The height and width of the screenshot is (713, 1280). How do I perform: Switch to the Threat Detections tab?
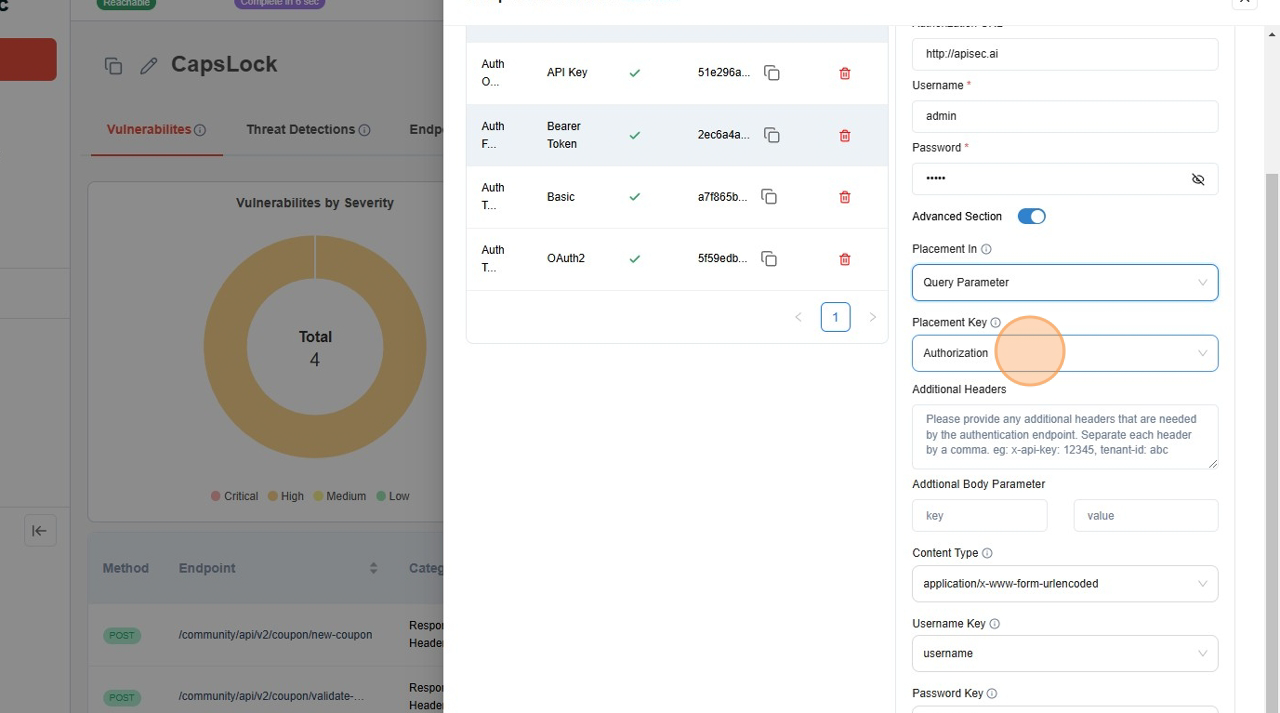[301, 129]
